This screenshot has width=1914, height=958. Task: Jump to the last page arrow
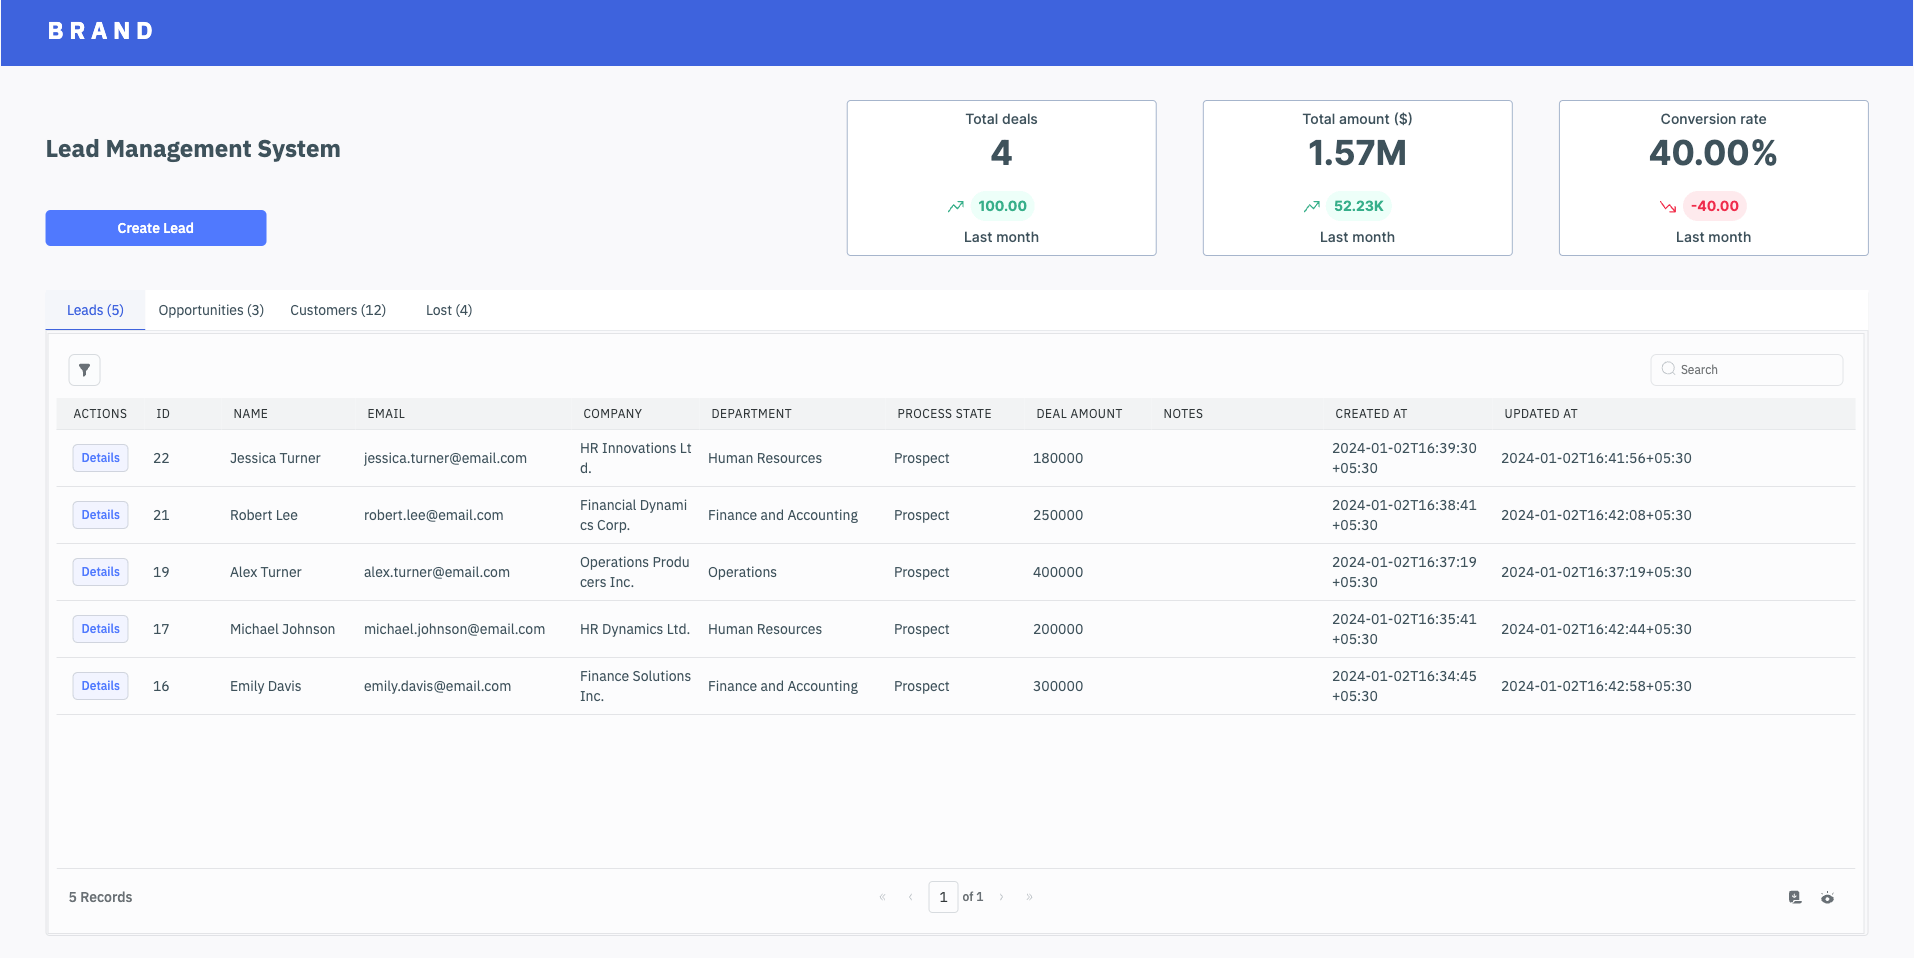tap(1029, 897)
